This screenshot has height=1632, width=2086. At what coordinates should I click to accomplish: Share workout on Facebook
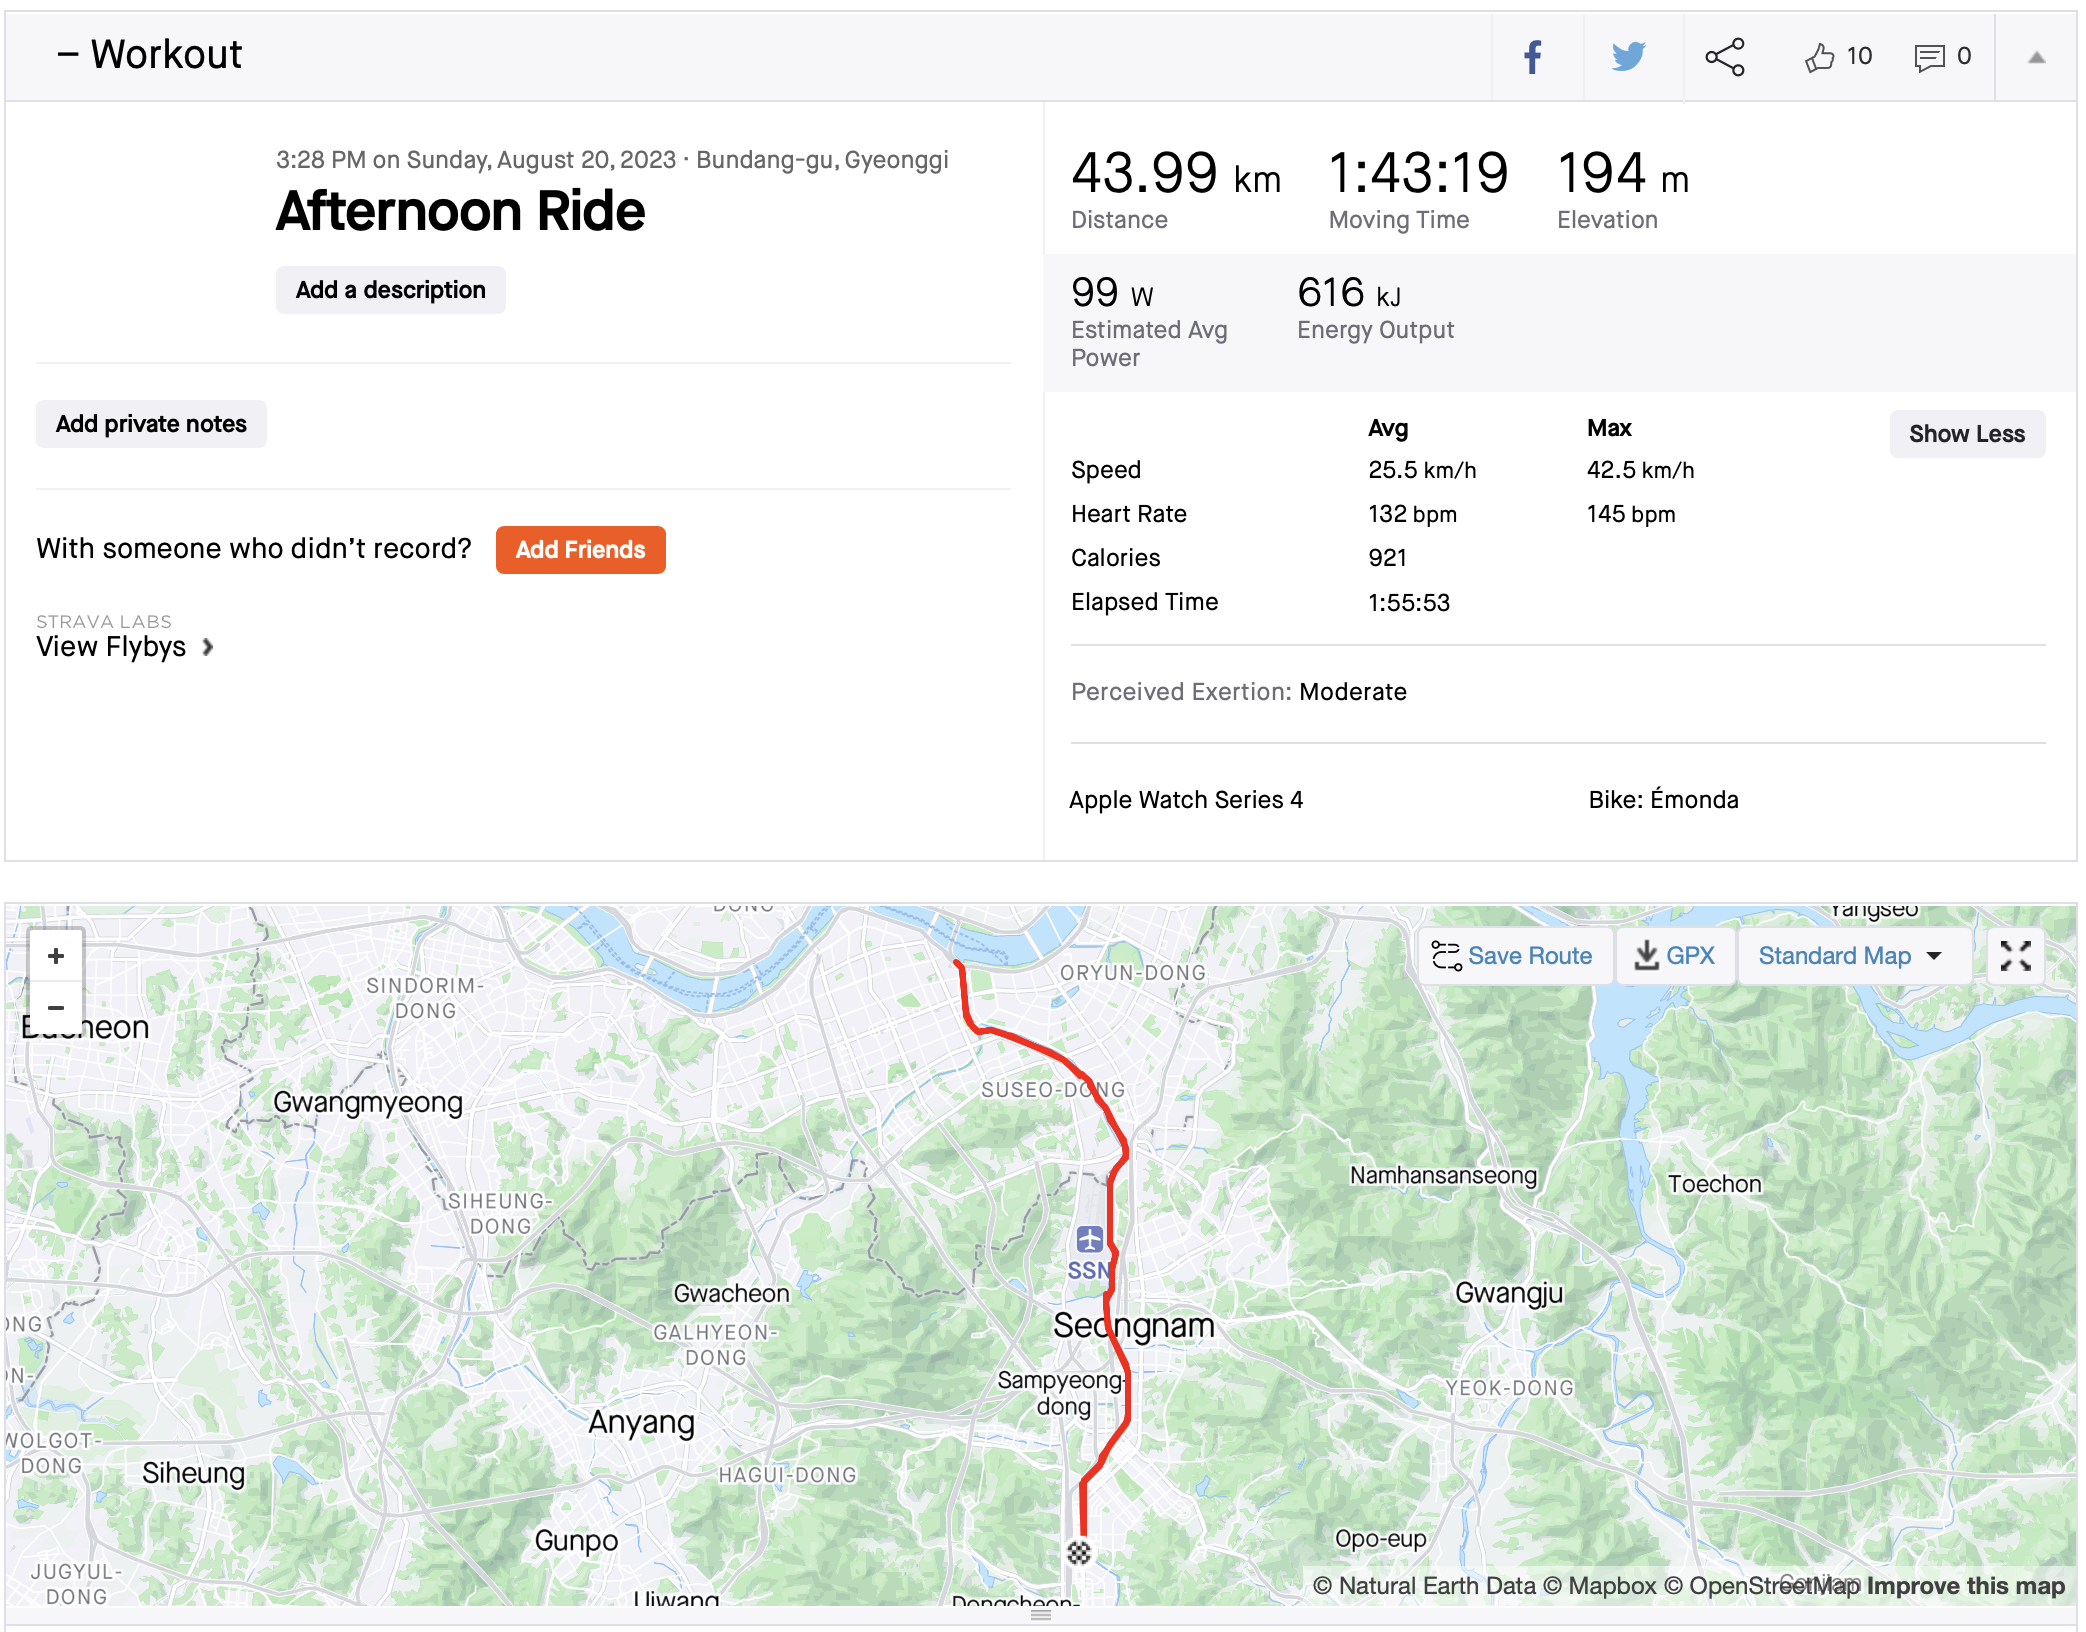tap(1533, 57)
